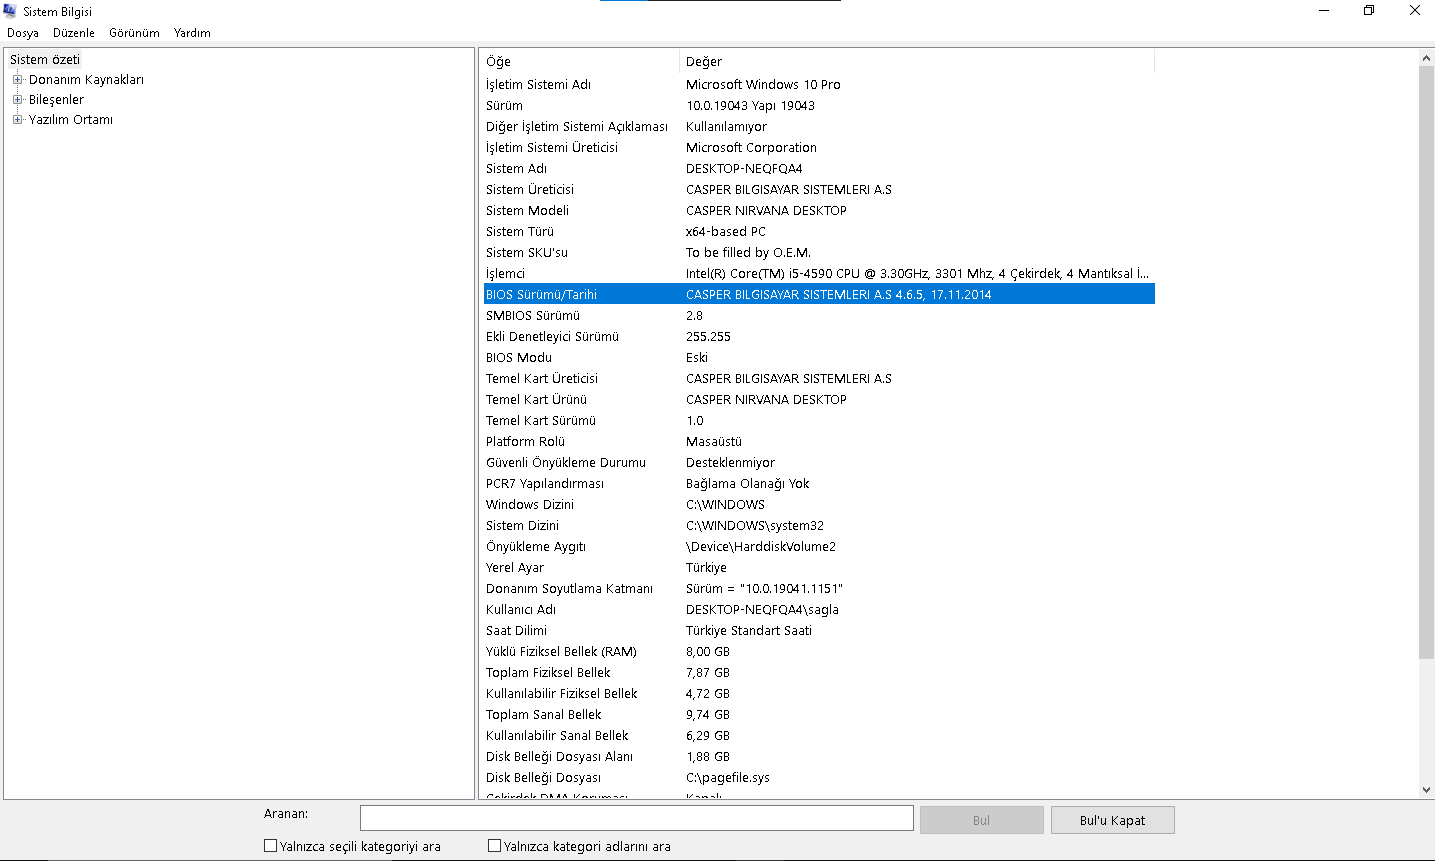Select the Temel Kart Ürünü row

click(819, 400)
